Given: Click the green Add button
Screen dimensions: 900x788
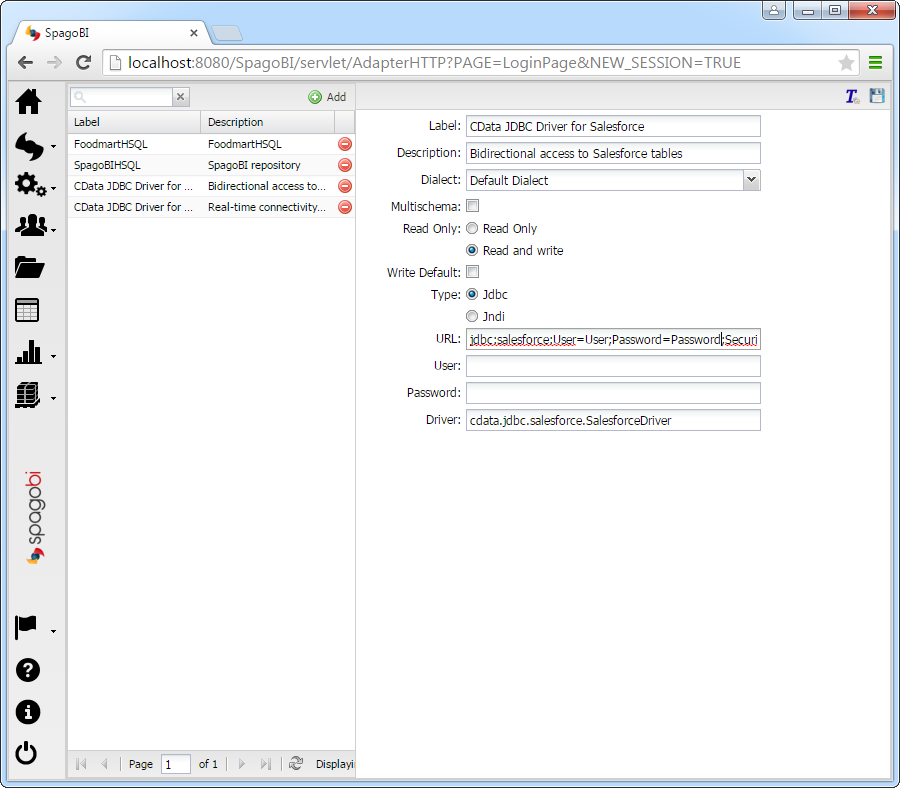Looking at the screenshot, I should pyautogui.click(x=327, y=96).
